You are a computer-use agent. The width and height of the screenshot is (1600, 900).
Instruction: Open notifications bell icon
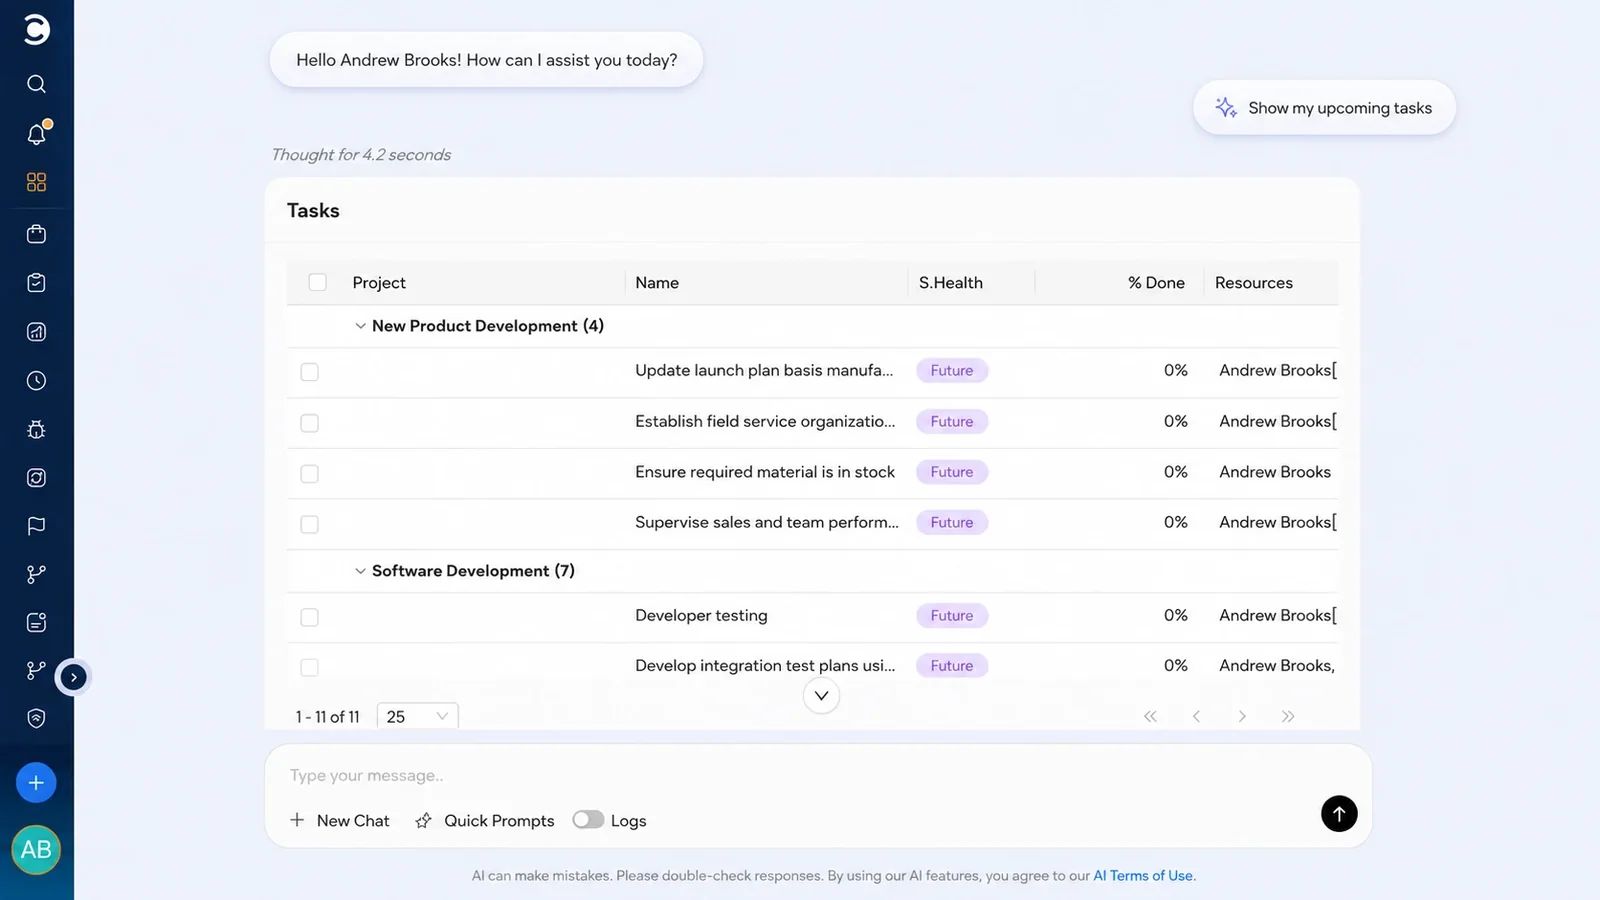[36, 133]
